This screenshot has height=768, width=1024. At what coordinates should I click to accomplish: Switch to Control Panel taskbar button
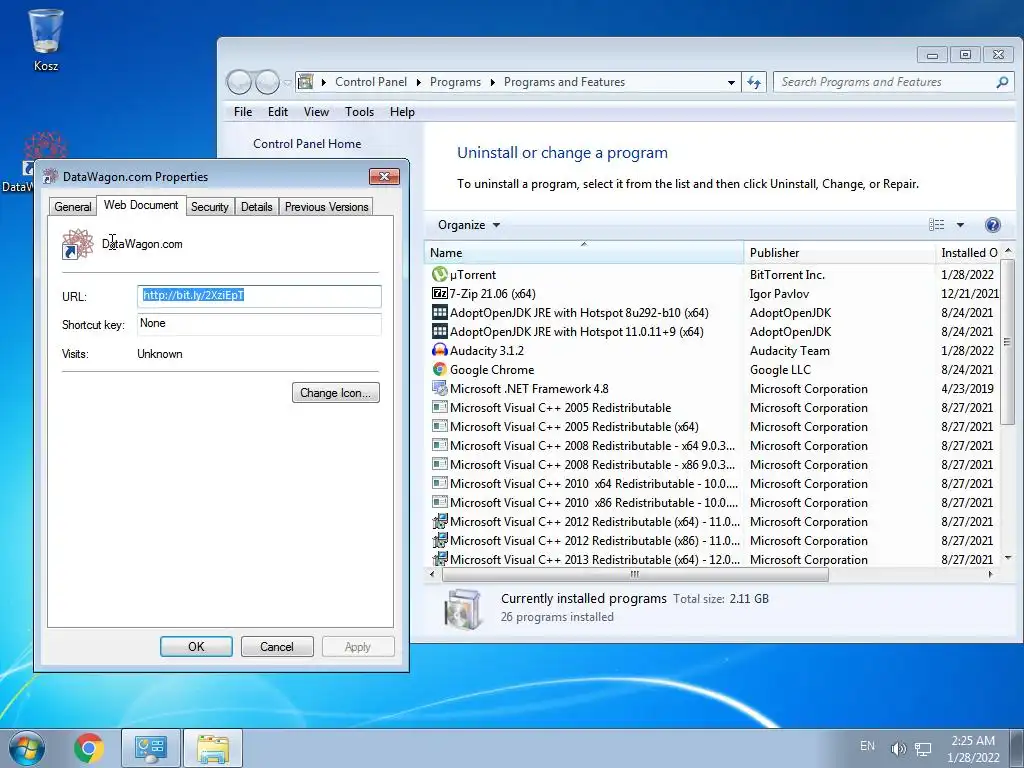coord(151,748)
